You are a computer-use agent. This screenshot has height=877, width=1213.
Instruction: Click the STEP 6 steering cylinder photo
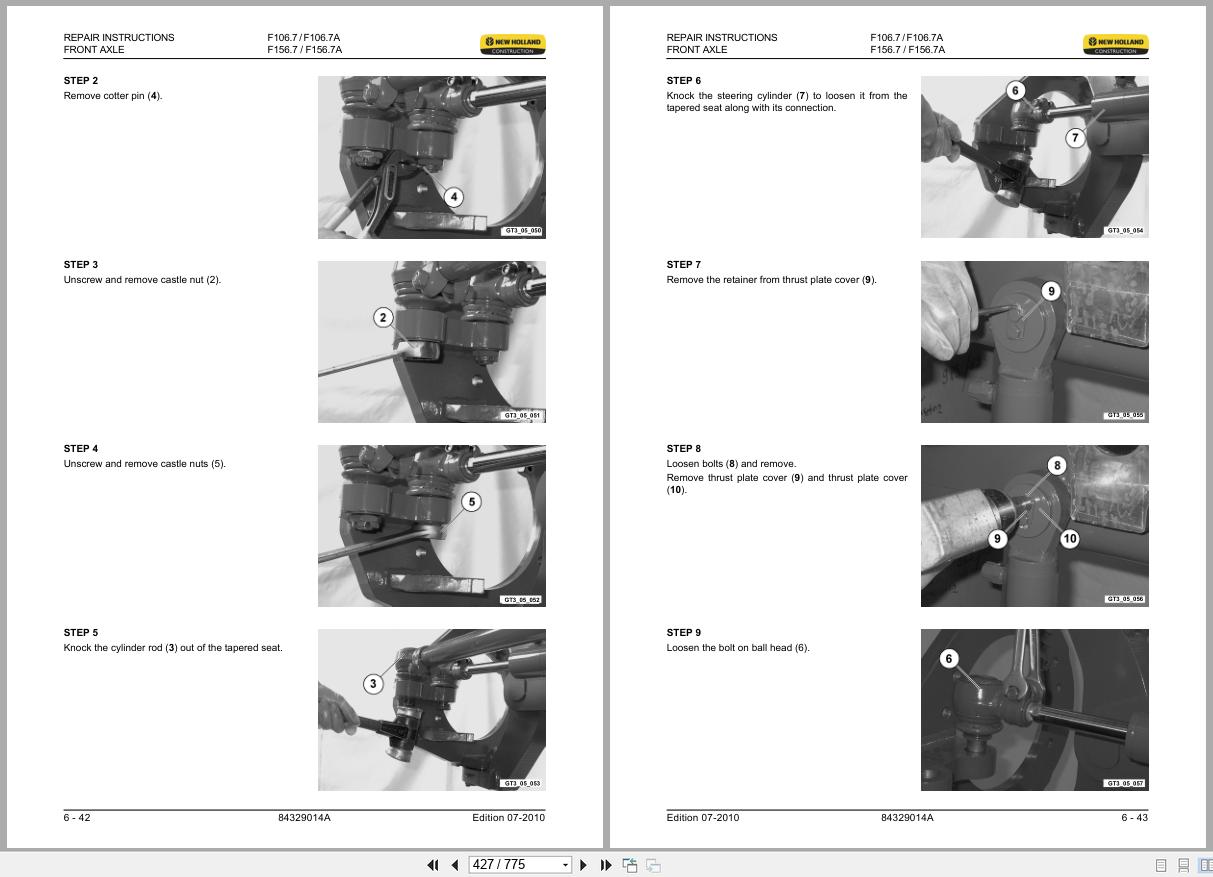(x=1035, y=157)
